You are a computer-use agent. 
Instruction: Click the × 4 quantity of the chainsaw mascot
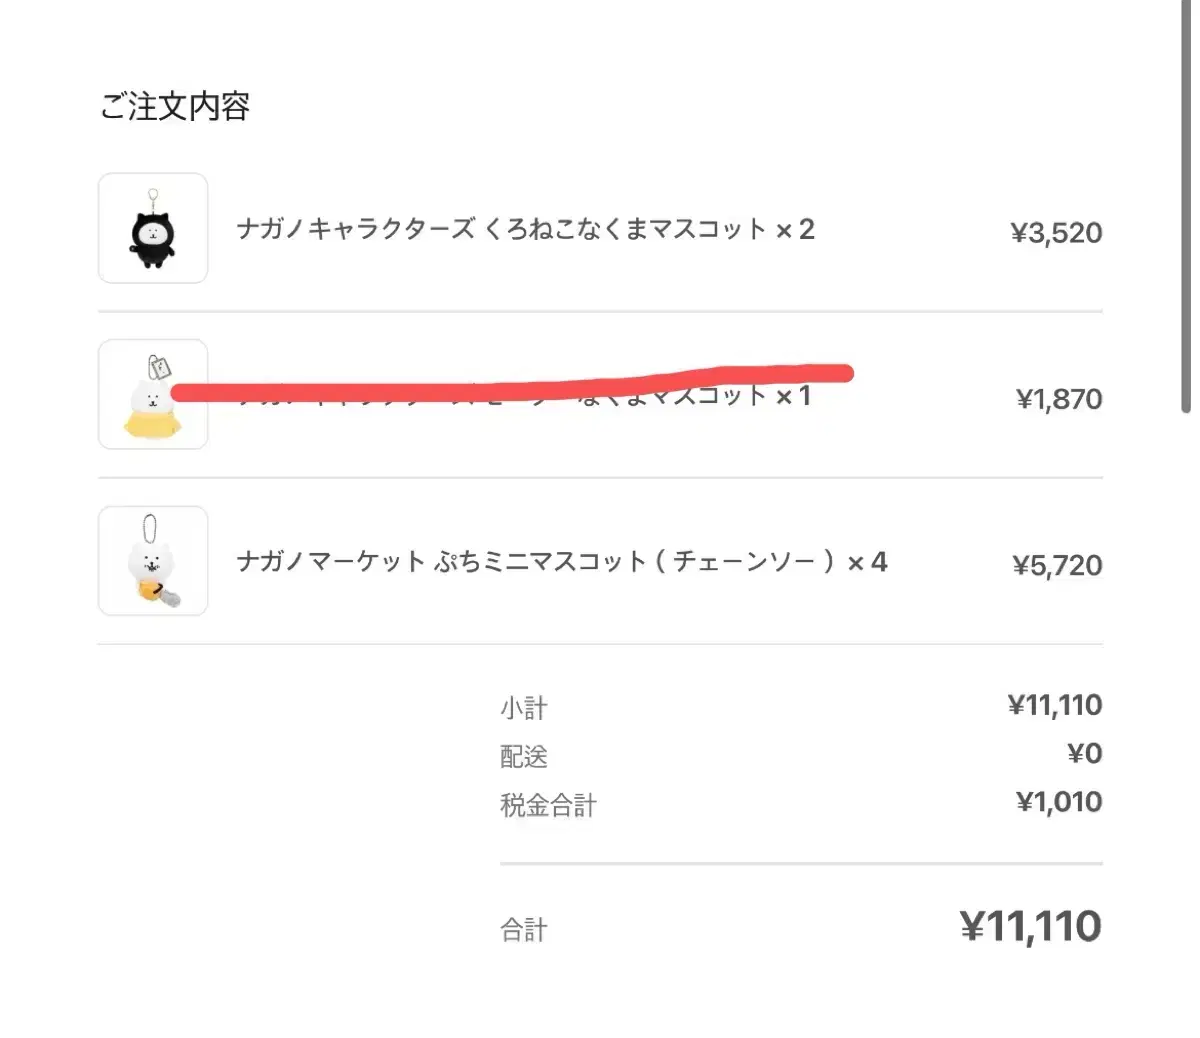[867, 562]
